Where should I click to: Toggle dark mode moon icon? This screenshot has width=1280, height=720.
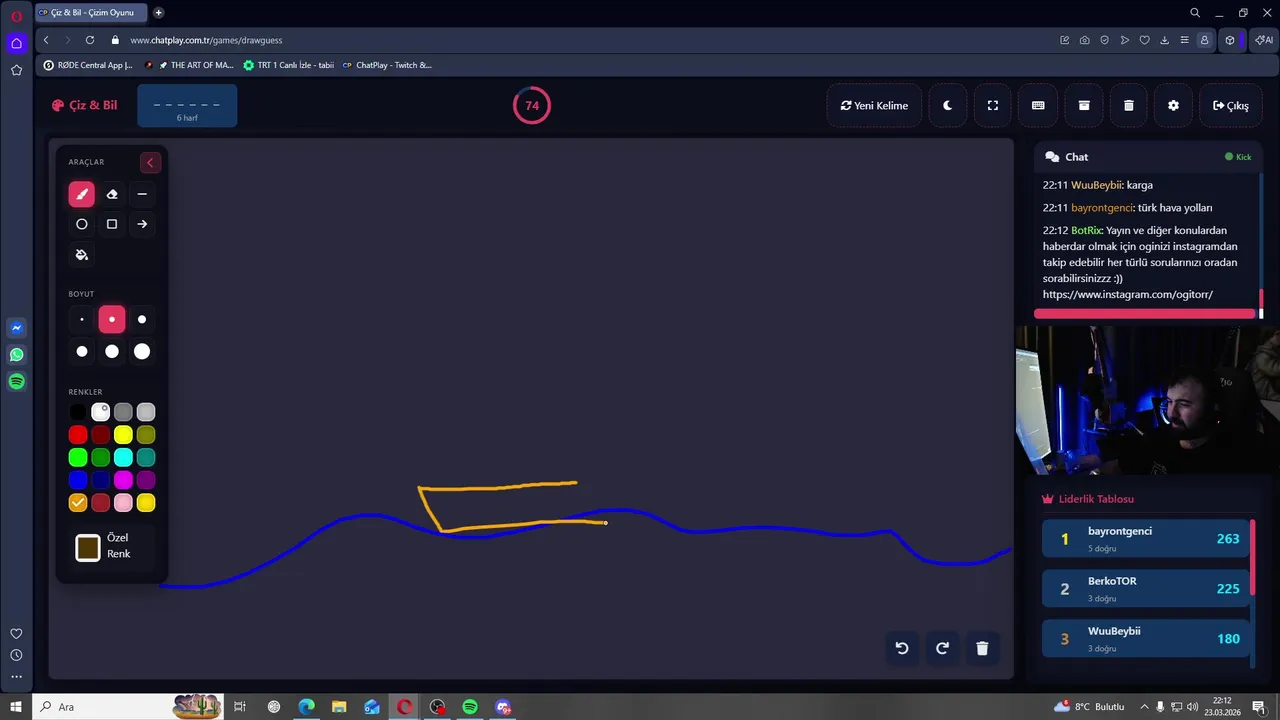tap(947, 105)
